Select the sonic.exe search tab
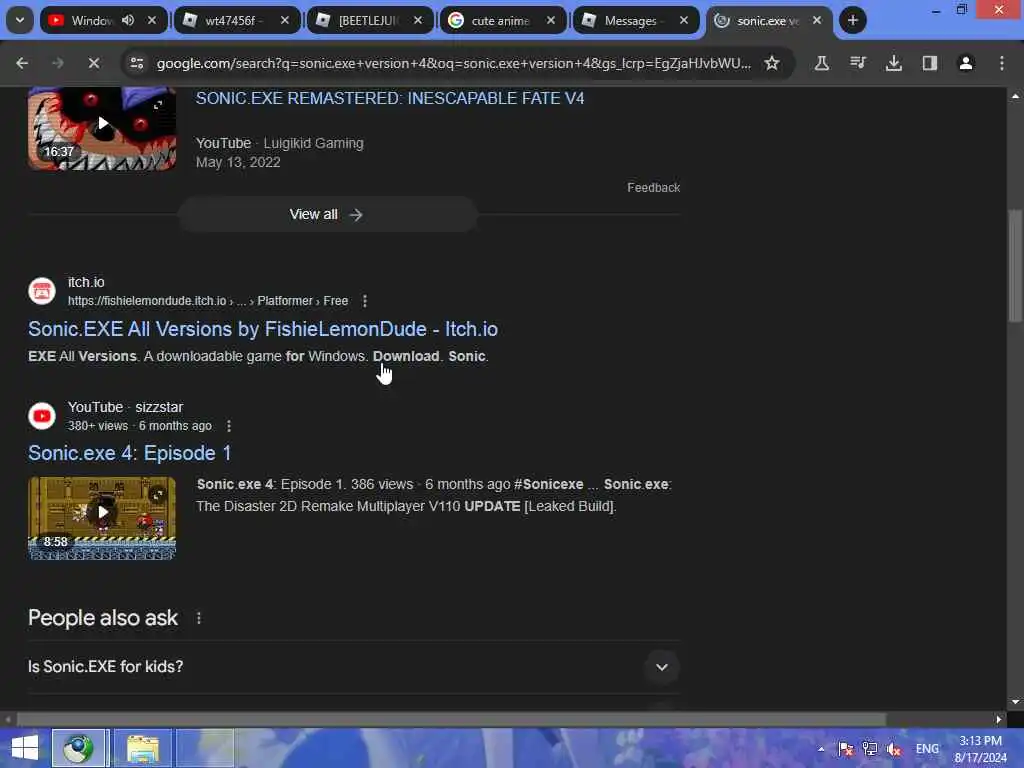 coord(769,20)
